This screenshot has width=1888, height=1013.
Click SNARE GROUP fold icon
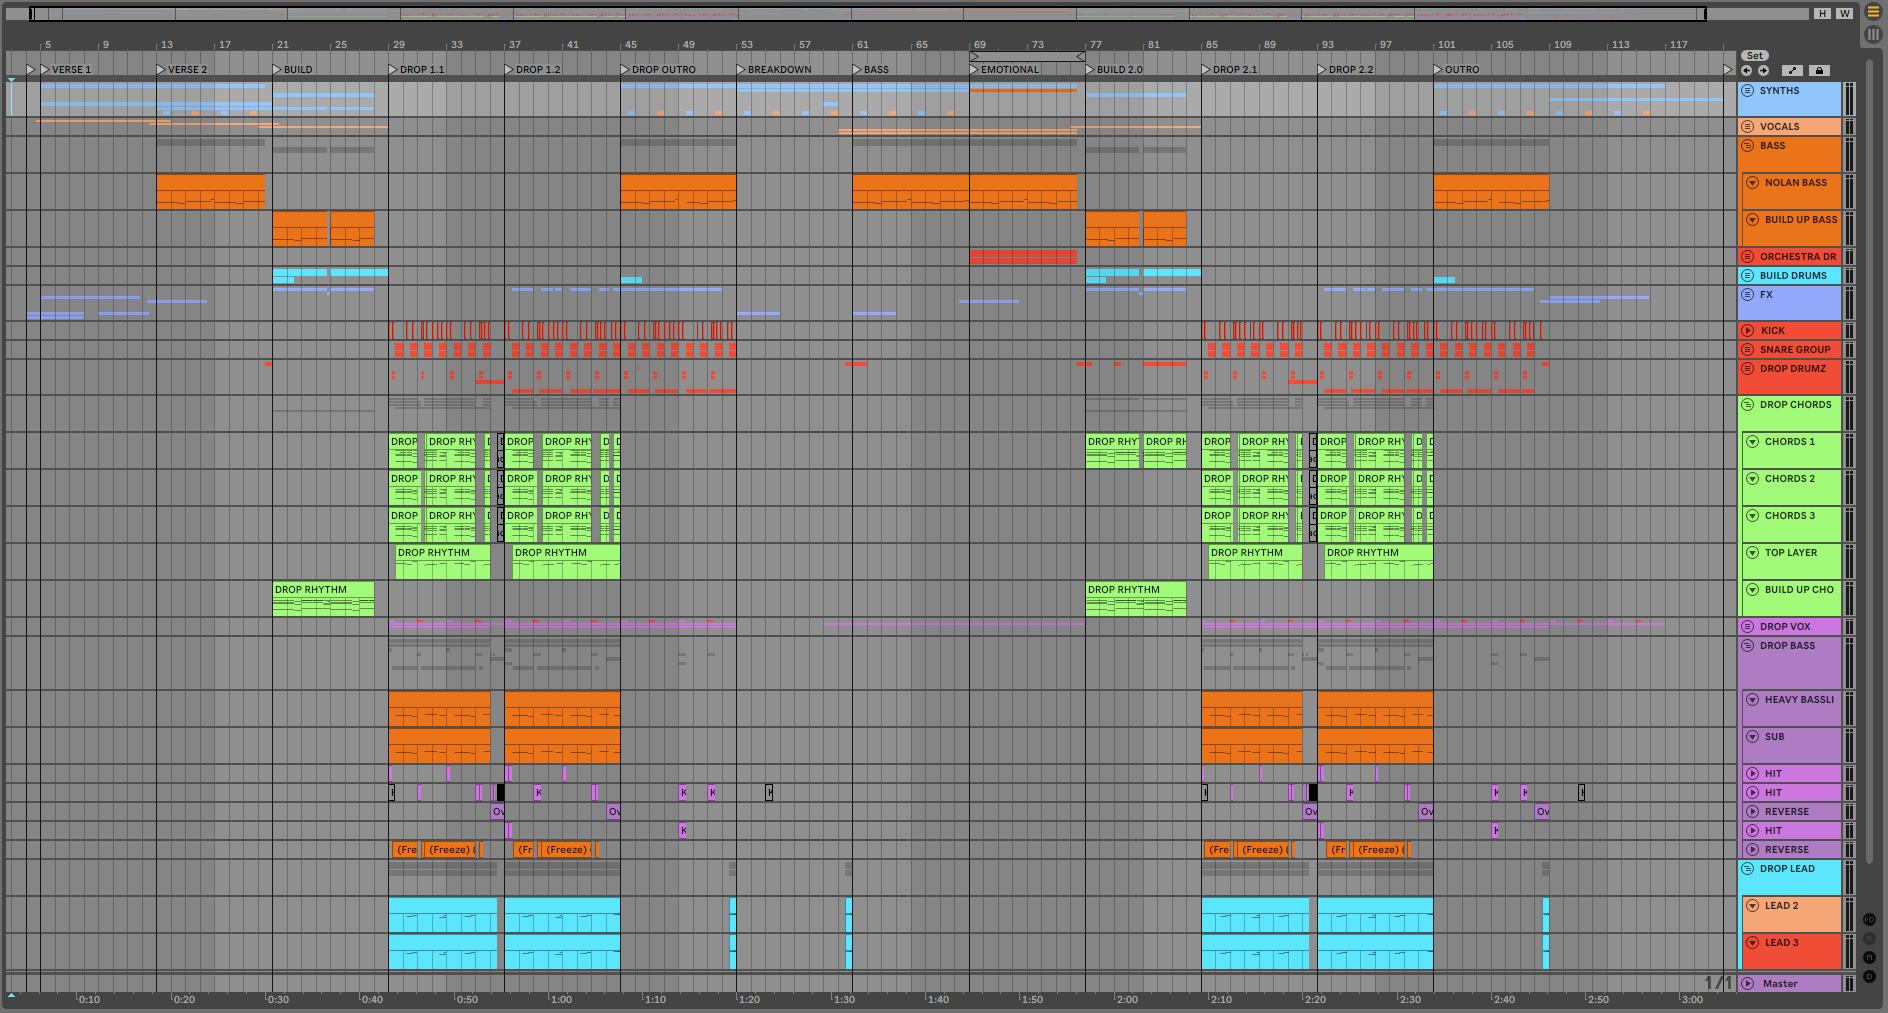coord(1748,350)
